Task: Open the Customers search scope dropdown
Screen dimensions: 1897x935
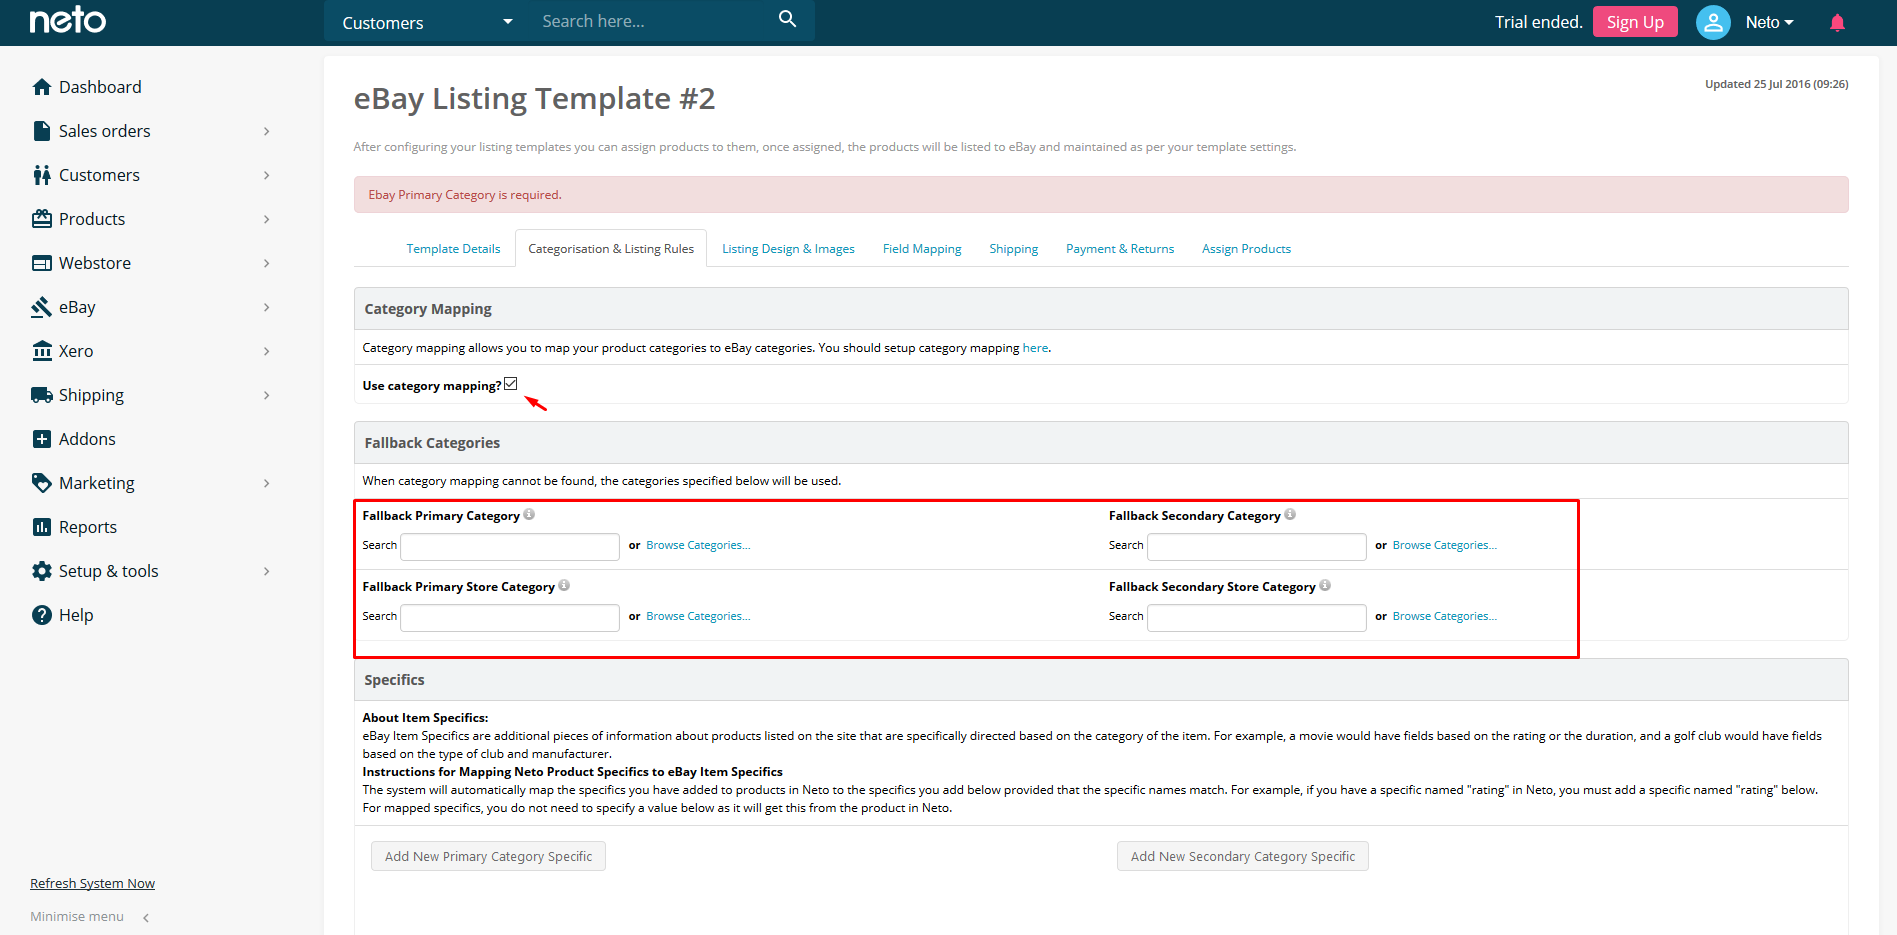Action: coord(427,22)
